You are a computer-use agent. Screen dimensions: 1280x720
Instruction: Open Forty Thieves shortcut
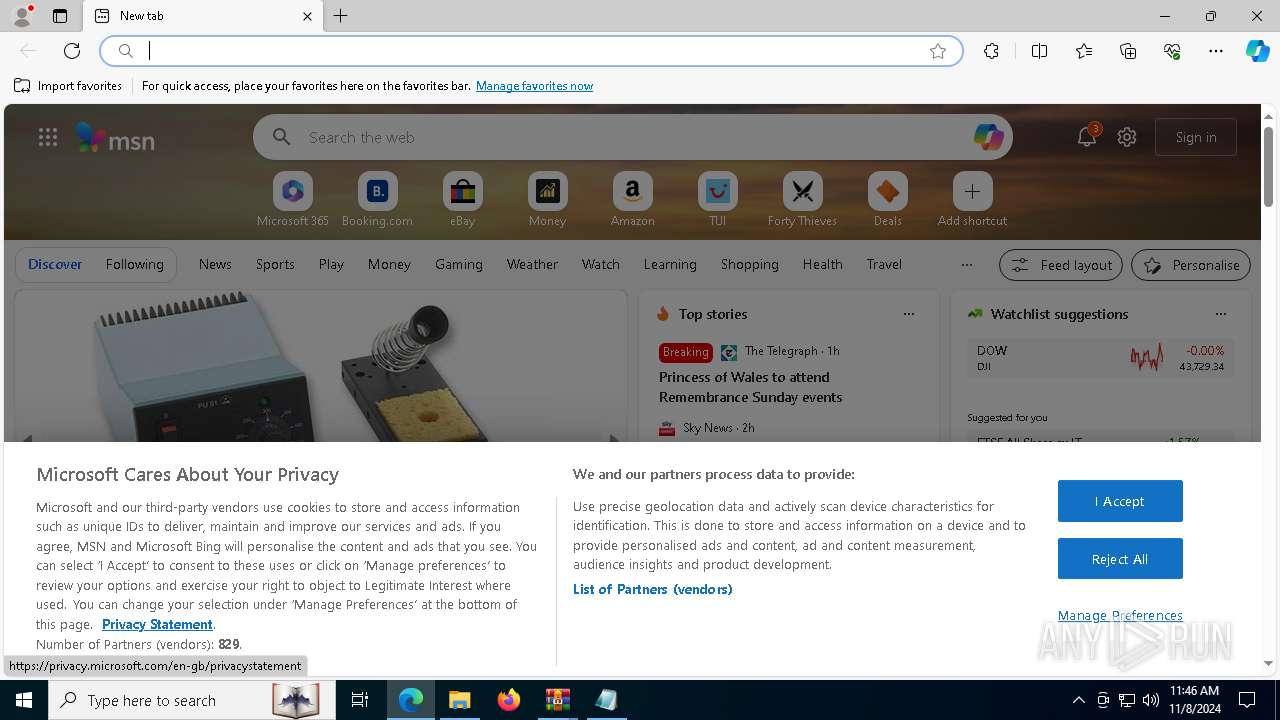(x=802, y=200)
